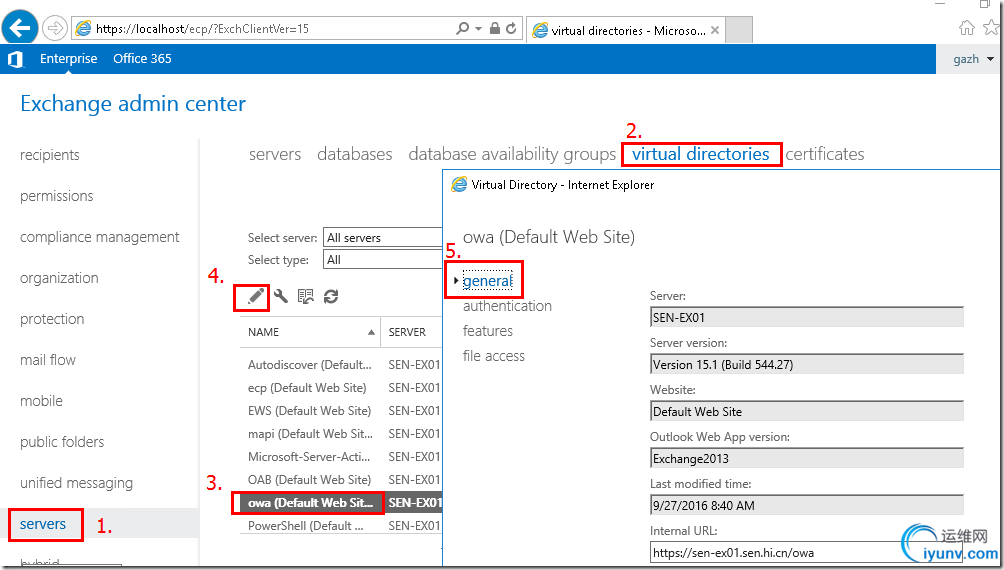Screen dimensions: 1004x570
Task: Click the Exchange admin center heading
Action: coord(133,104)
